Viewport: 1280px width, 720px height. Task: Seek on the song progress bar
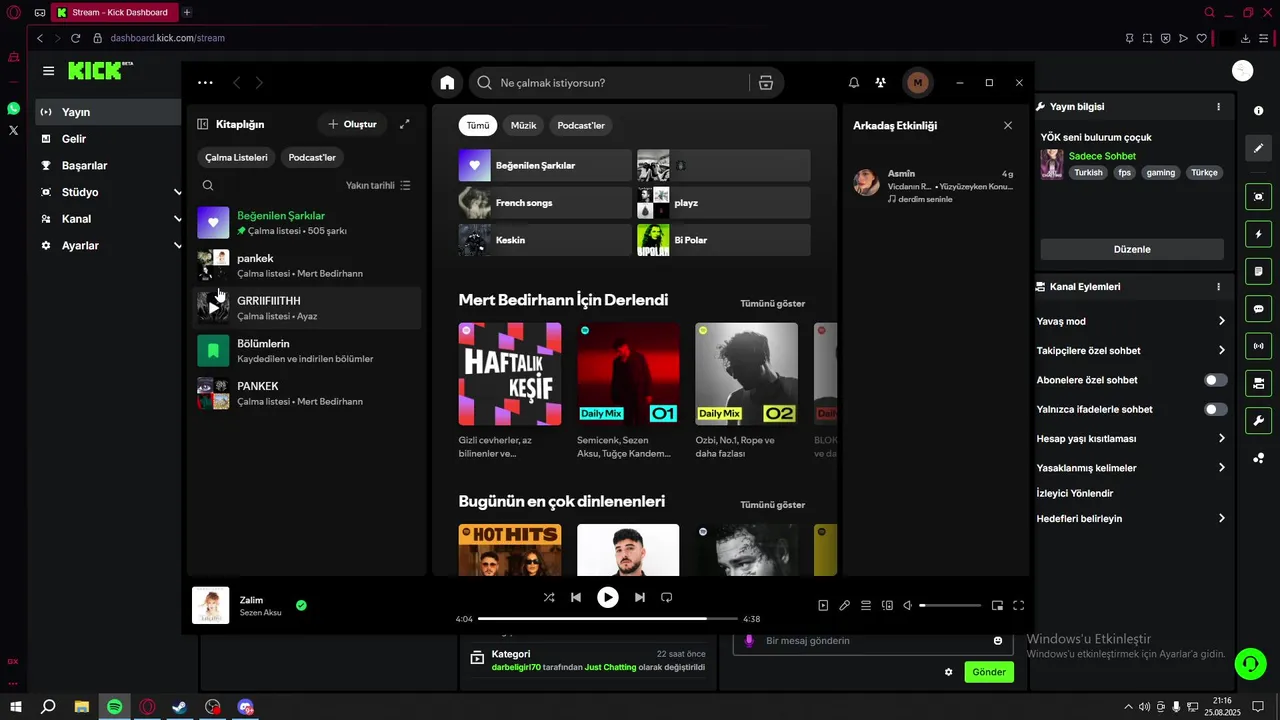point(608,619)
